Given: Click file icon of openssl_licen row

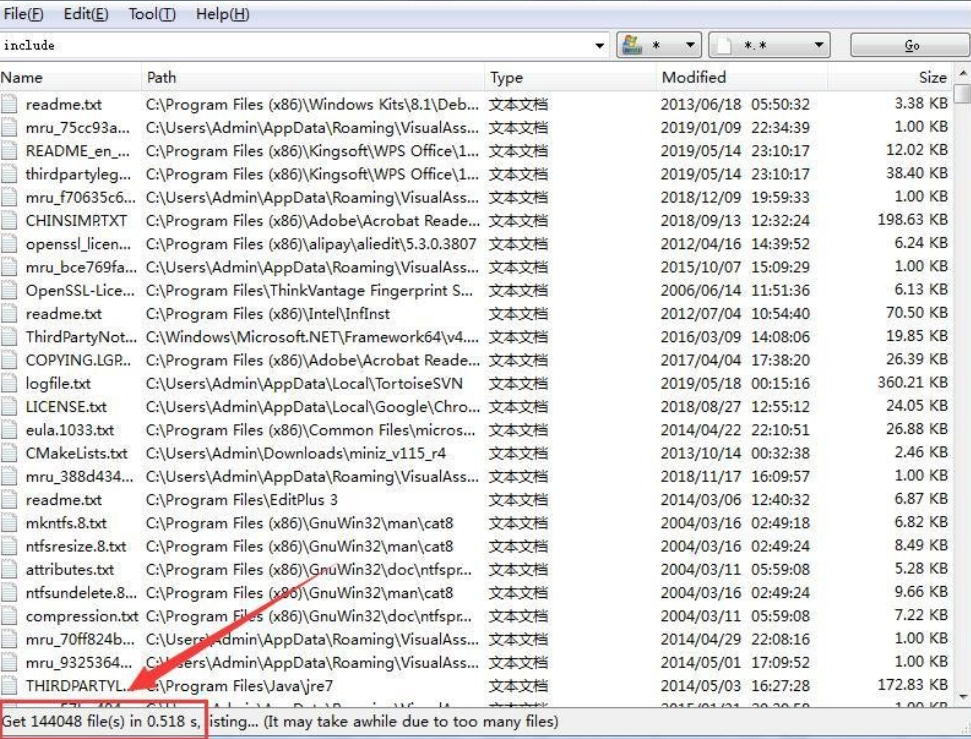Looking at the screenshot, I should pyautogui.click(x=9, y=243).
